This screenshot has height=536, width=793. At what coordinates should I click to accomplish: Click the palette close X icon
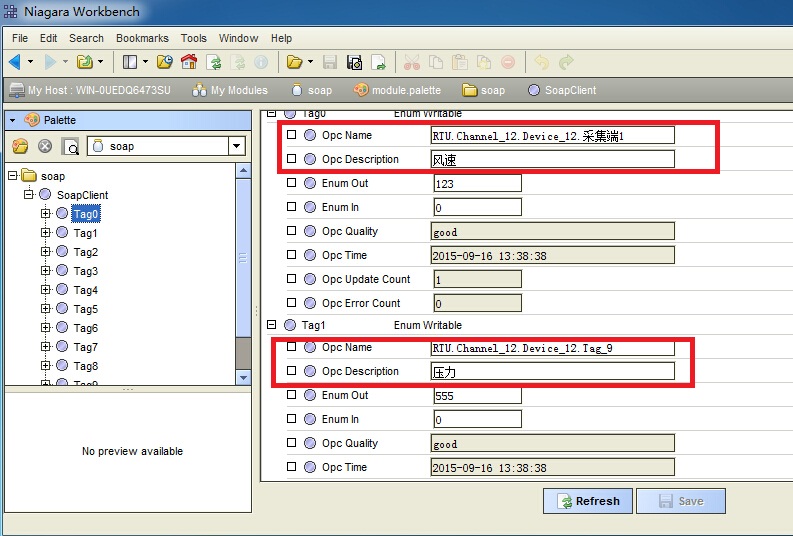[46, 146]
